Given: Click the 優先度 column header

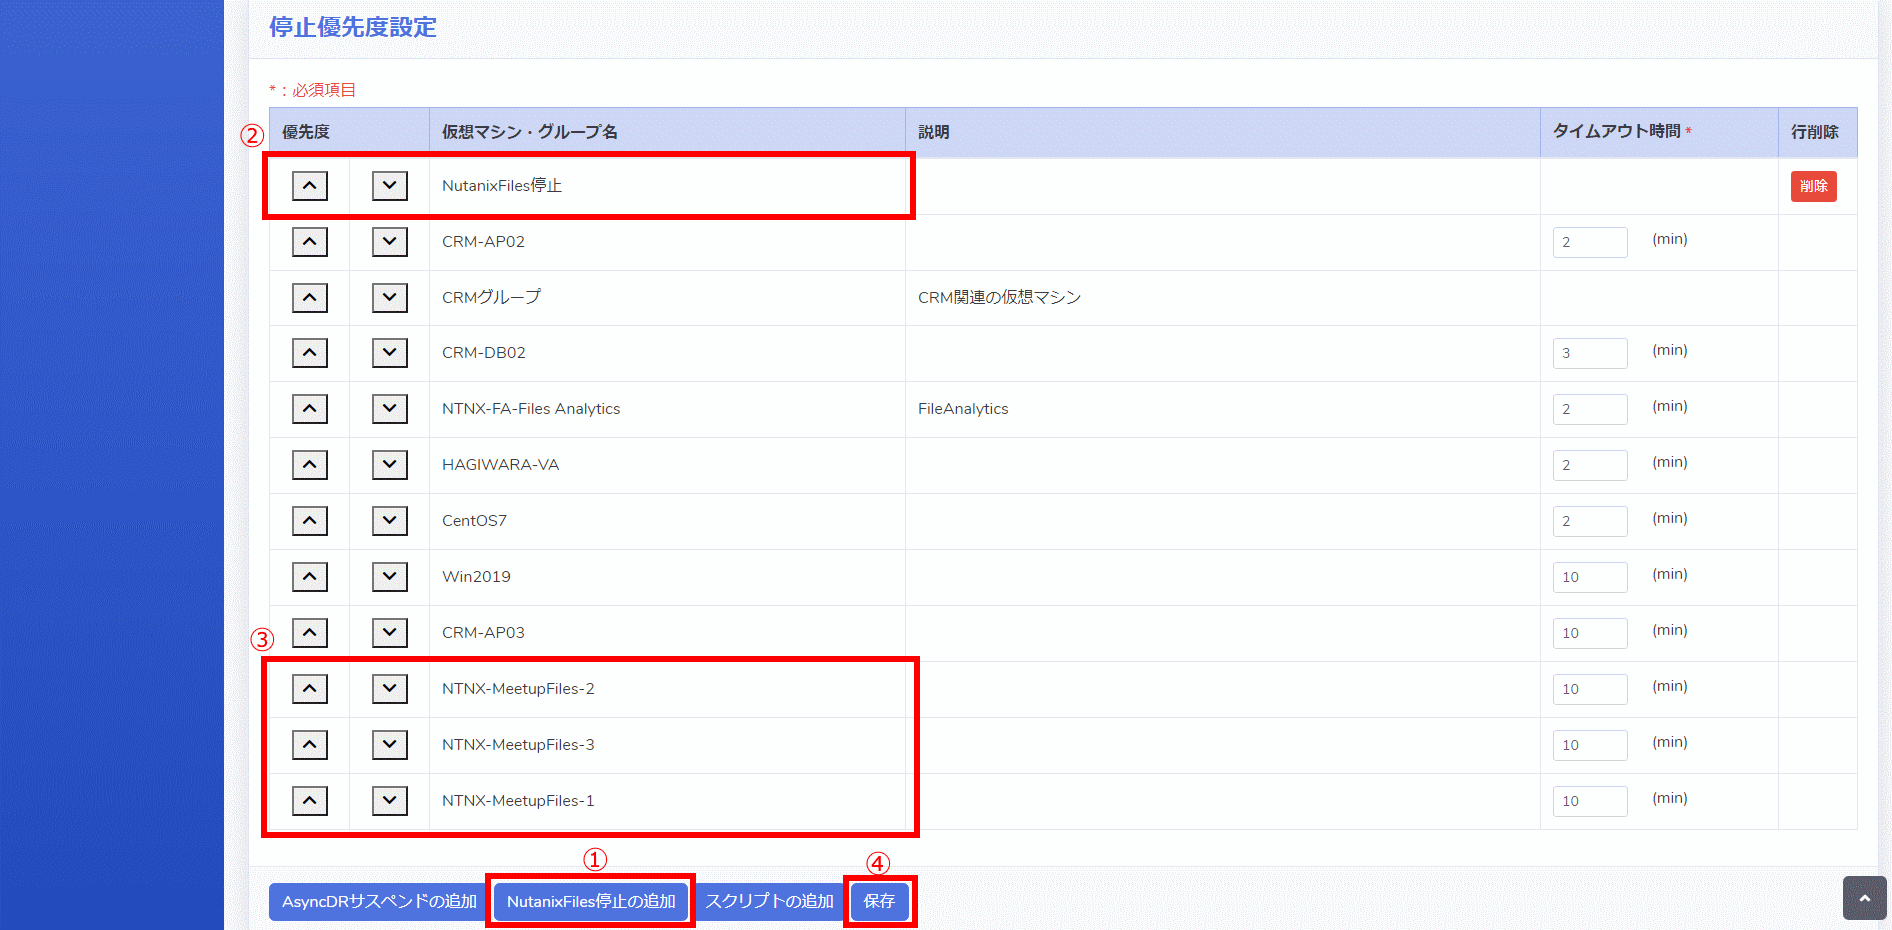Looking at the screenshot, I should 349,132.
